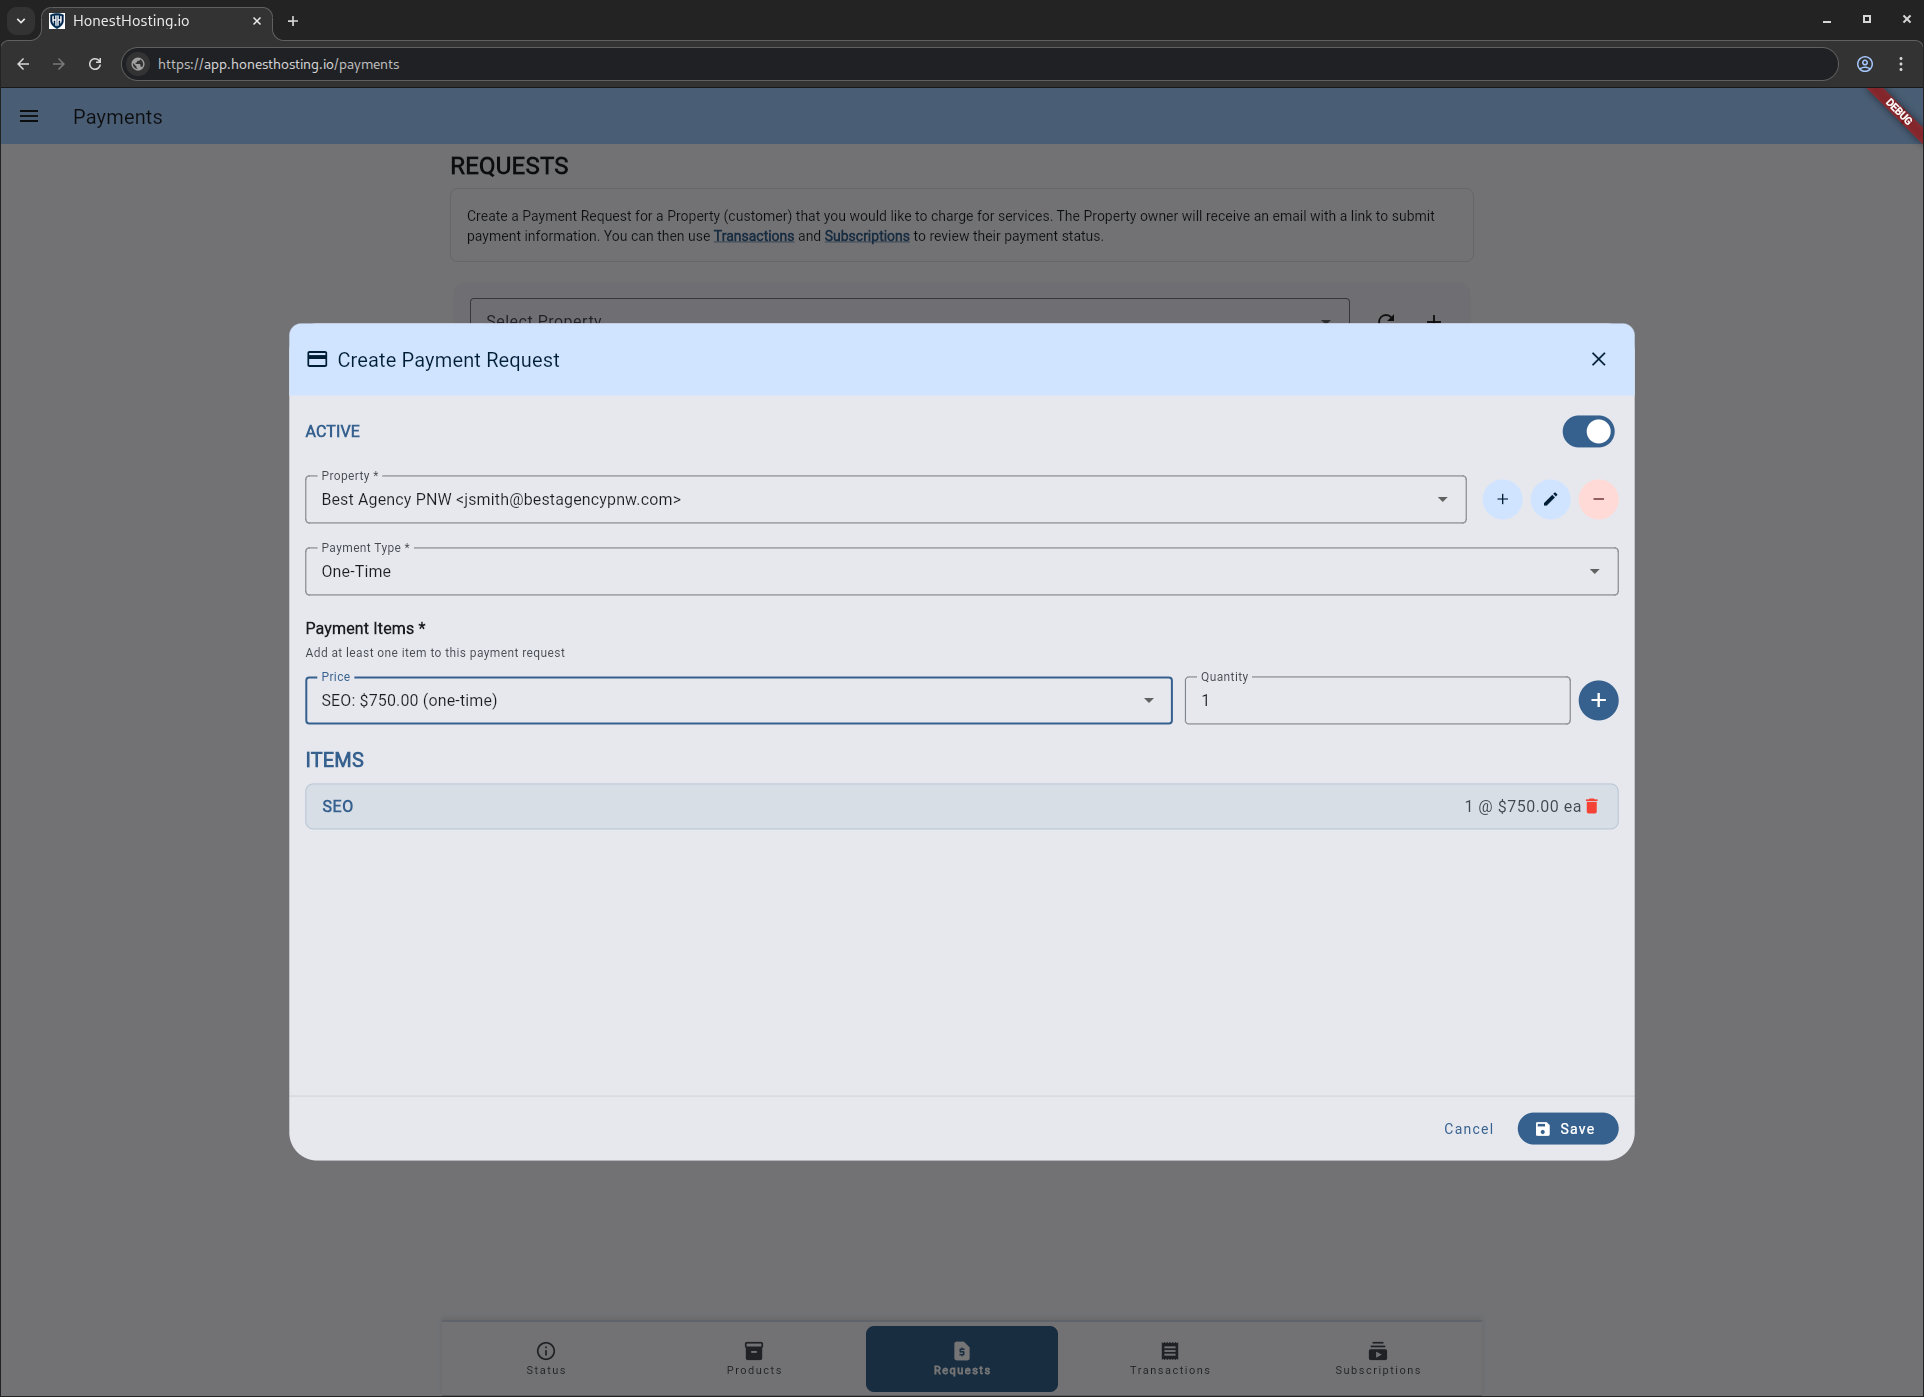Click the remove property minus icon

[1598, 499]
